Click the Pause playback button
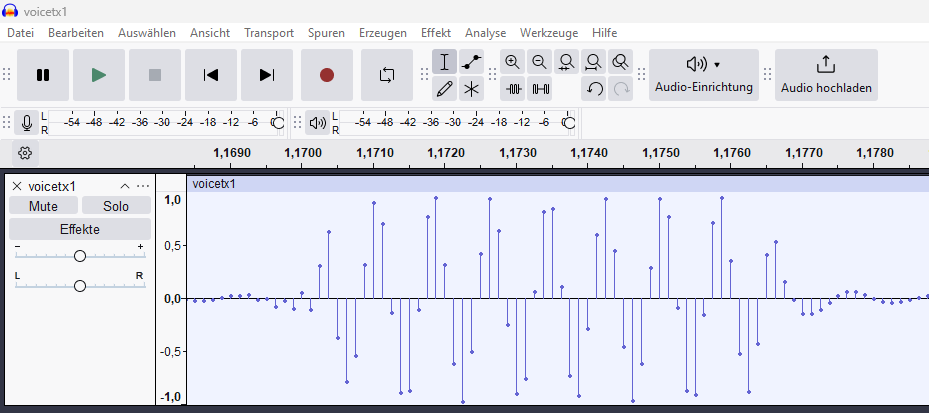929x413 pixels. [x=43, y=75]
